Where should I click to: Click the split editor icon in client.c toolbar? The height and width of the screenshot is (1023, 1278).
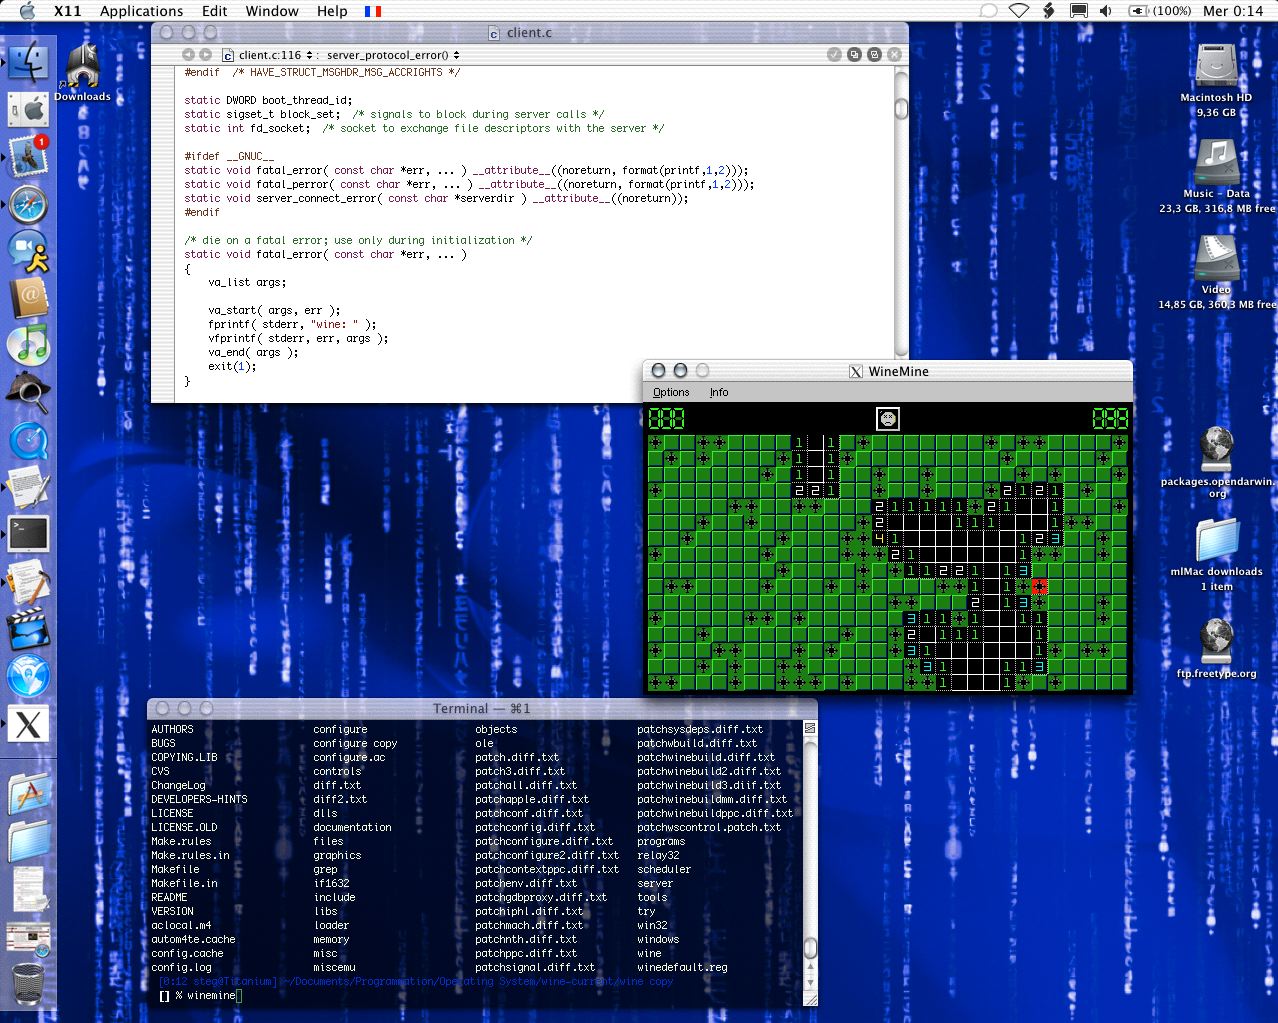click(x=874, y=55)
